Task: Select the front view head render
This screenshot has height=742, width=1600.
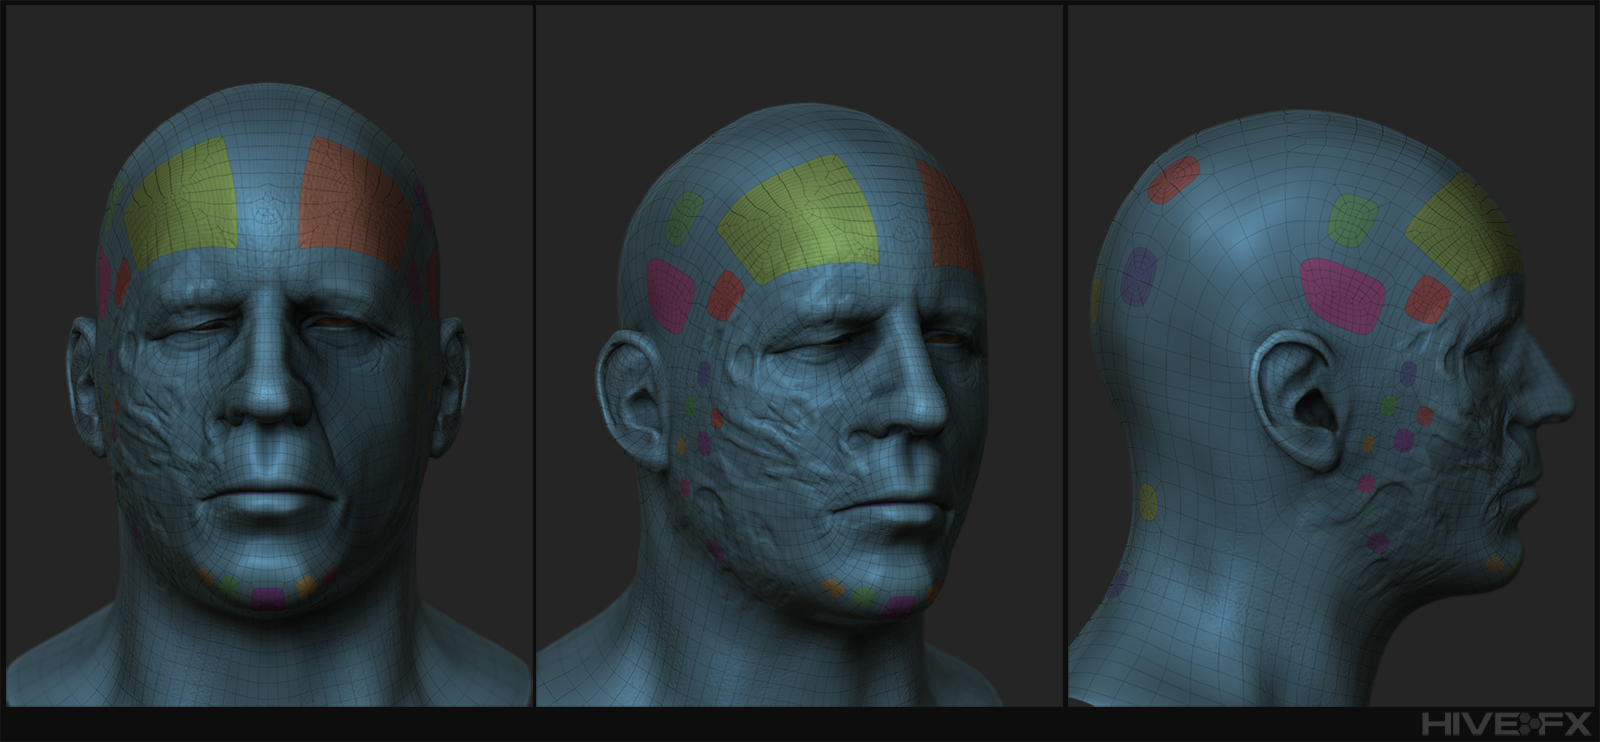Action: click(269, 355)
